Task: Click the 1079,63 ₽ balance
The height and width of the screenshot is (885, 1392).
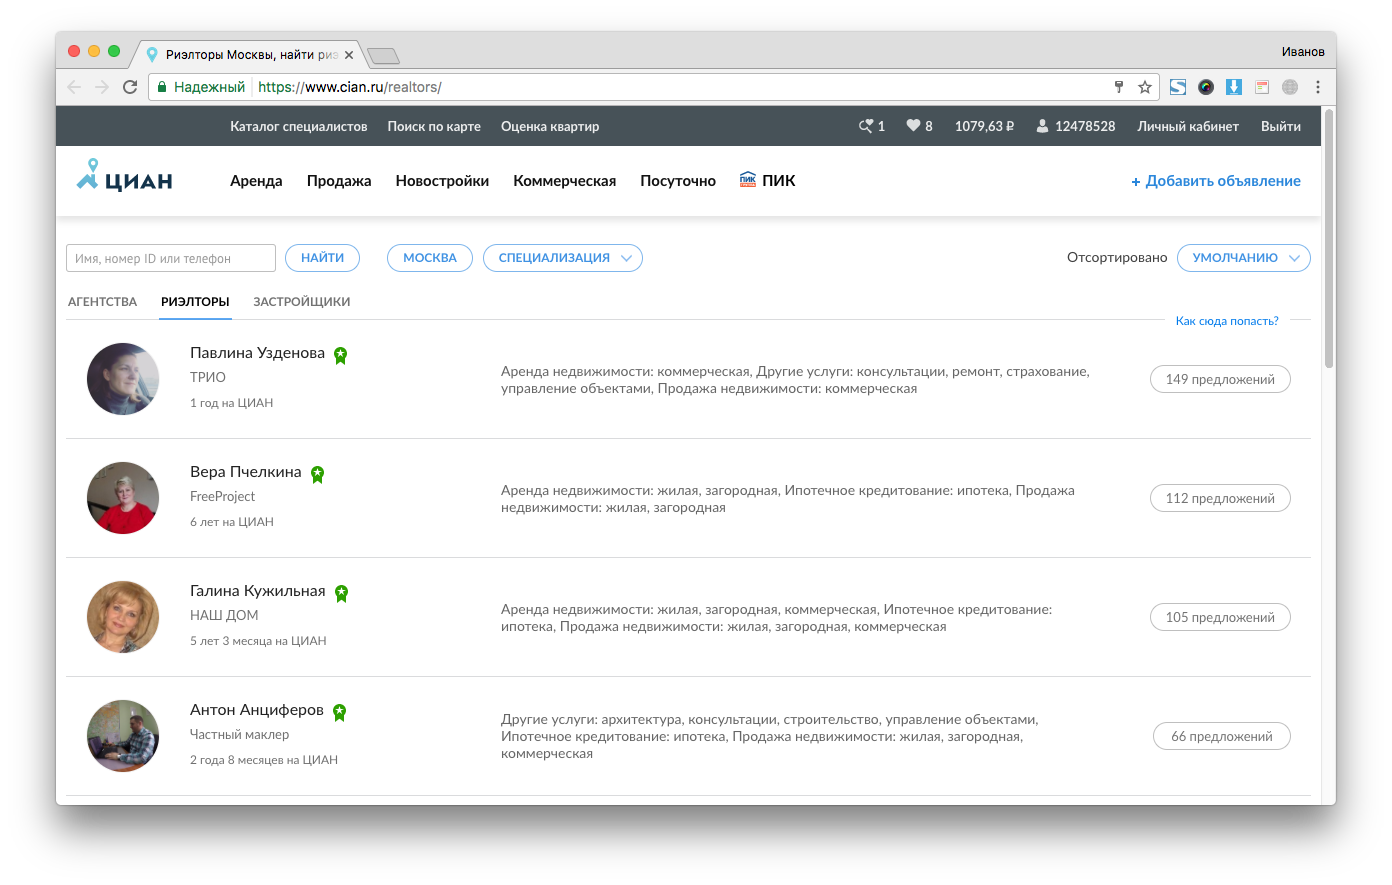Action: (x=984, y=126)
